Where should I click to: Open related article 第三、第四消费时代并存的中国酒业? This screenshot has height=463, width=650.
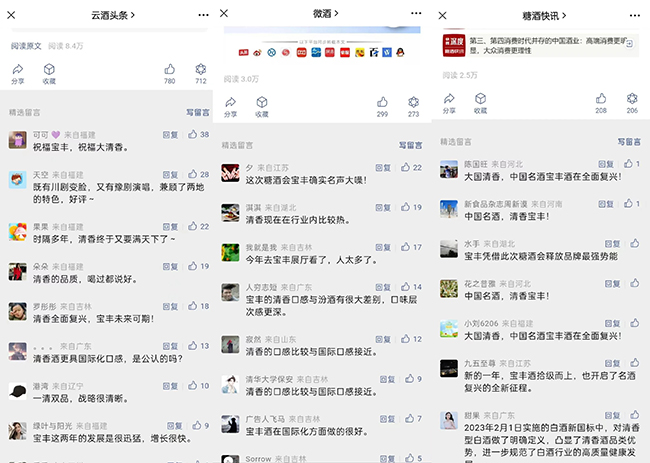(539, 46)
